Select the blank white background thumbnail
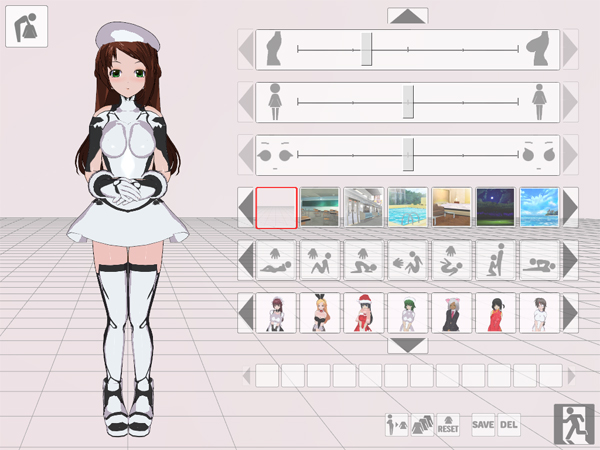This screenshot has height=450, width=600. pyautogui.click(x=276, y=208)
